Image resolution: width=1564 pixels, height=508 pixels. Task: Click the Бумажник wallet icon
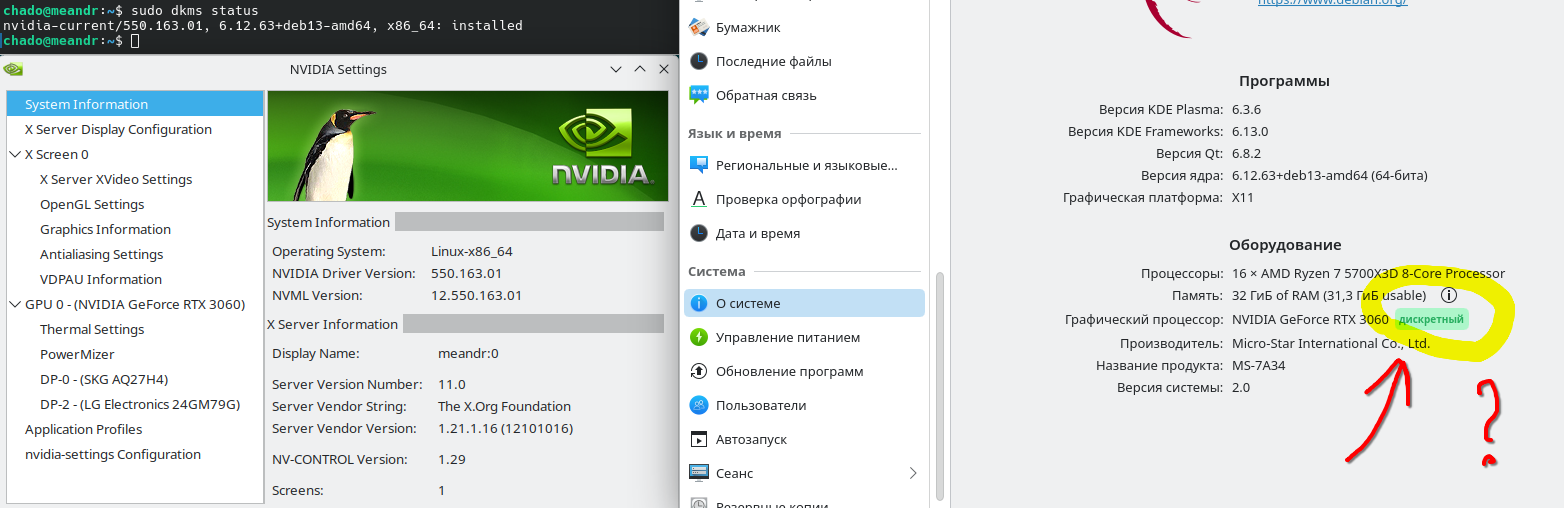[699, 27]
